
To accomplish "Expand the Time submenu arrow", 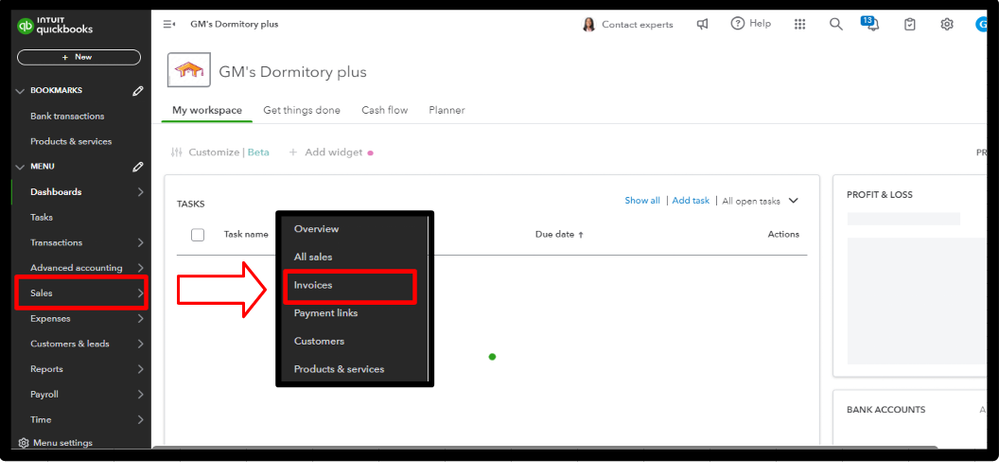I will click(x=140, y=419).
